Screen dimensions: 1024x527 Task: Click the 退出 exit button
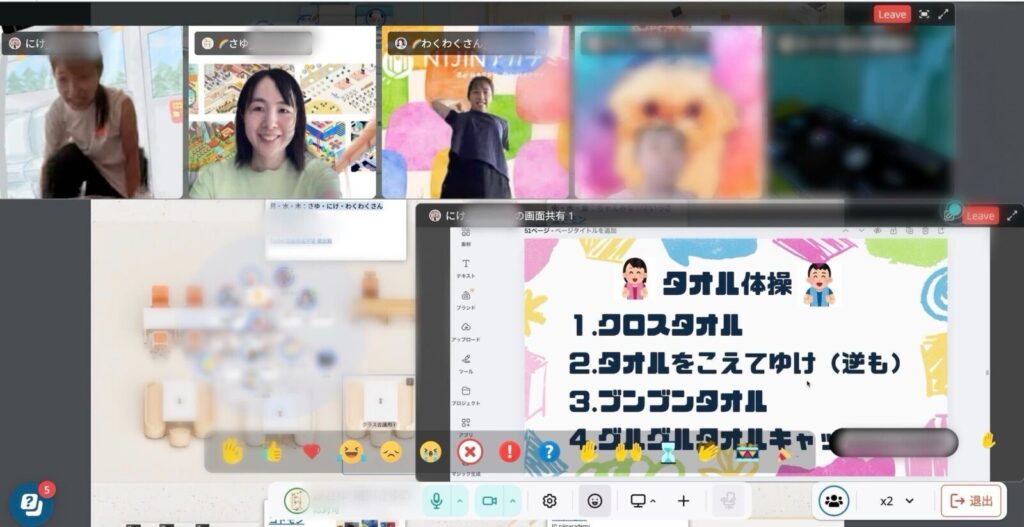click(x=973, y=501)
